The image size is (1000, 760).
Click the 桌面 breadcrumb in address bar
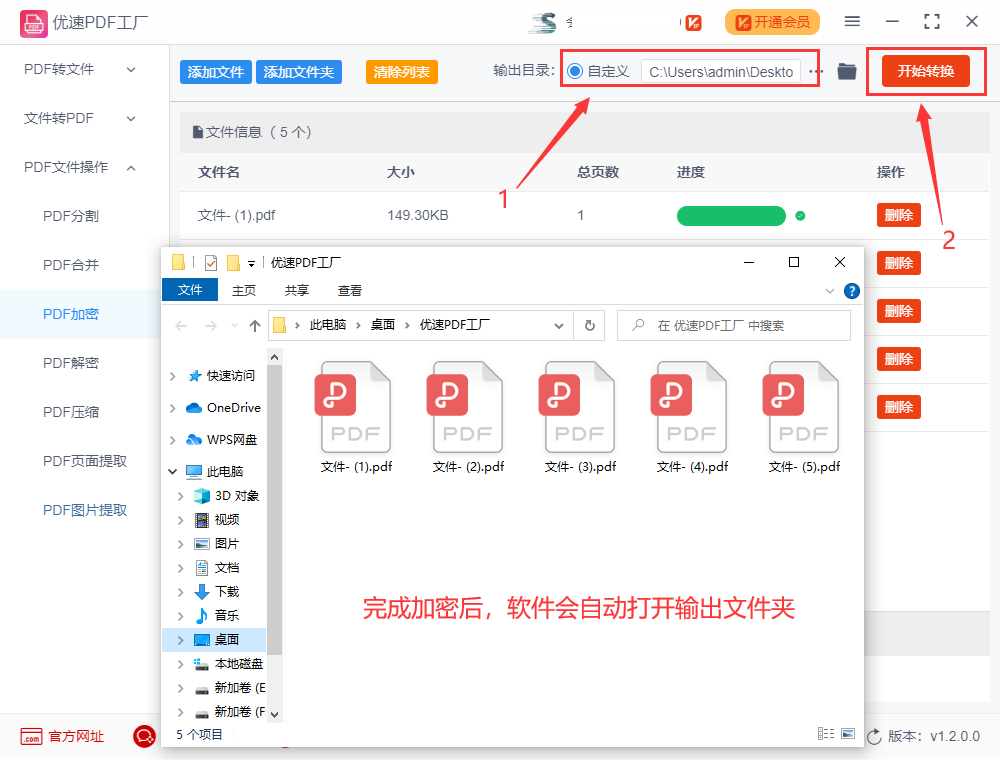383,325
